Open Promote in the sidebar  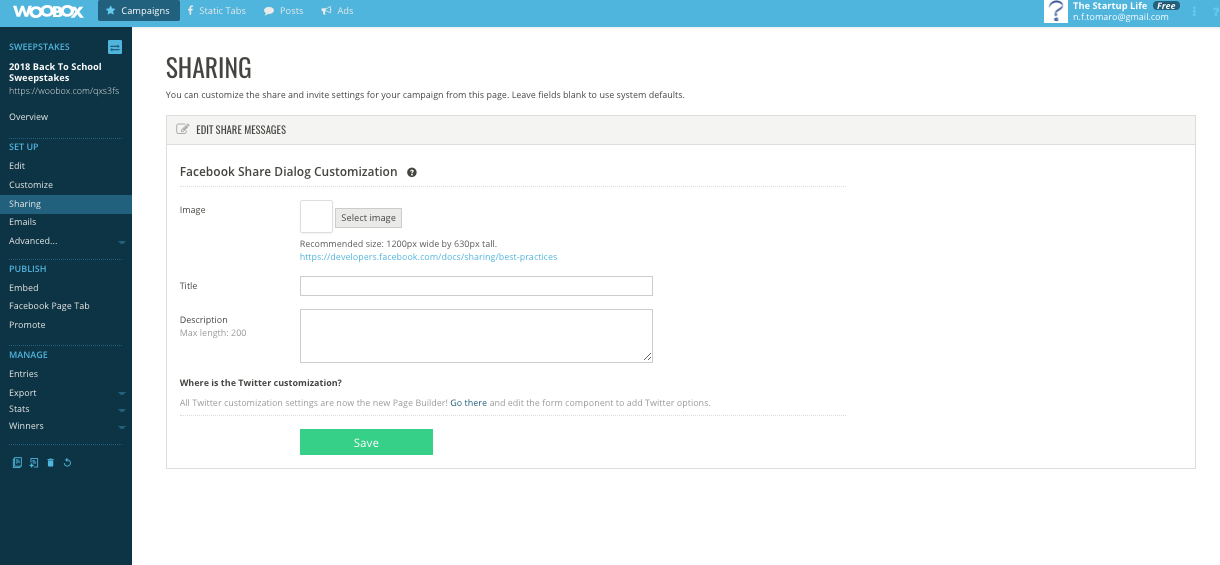pyautogui.click(x=27, y=325)
